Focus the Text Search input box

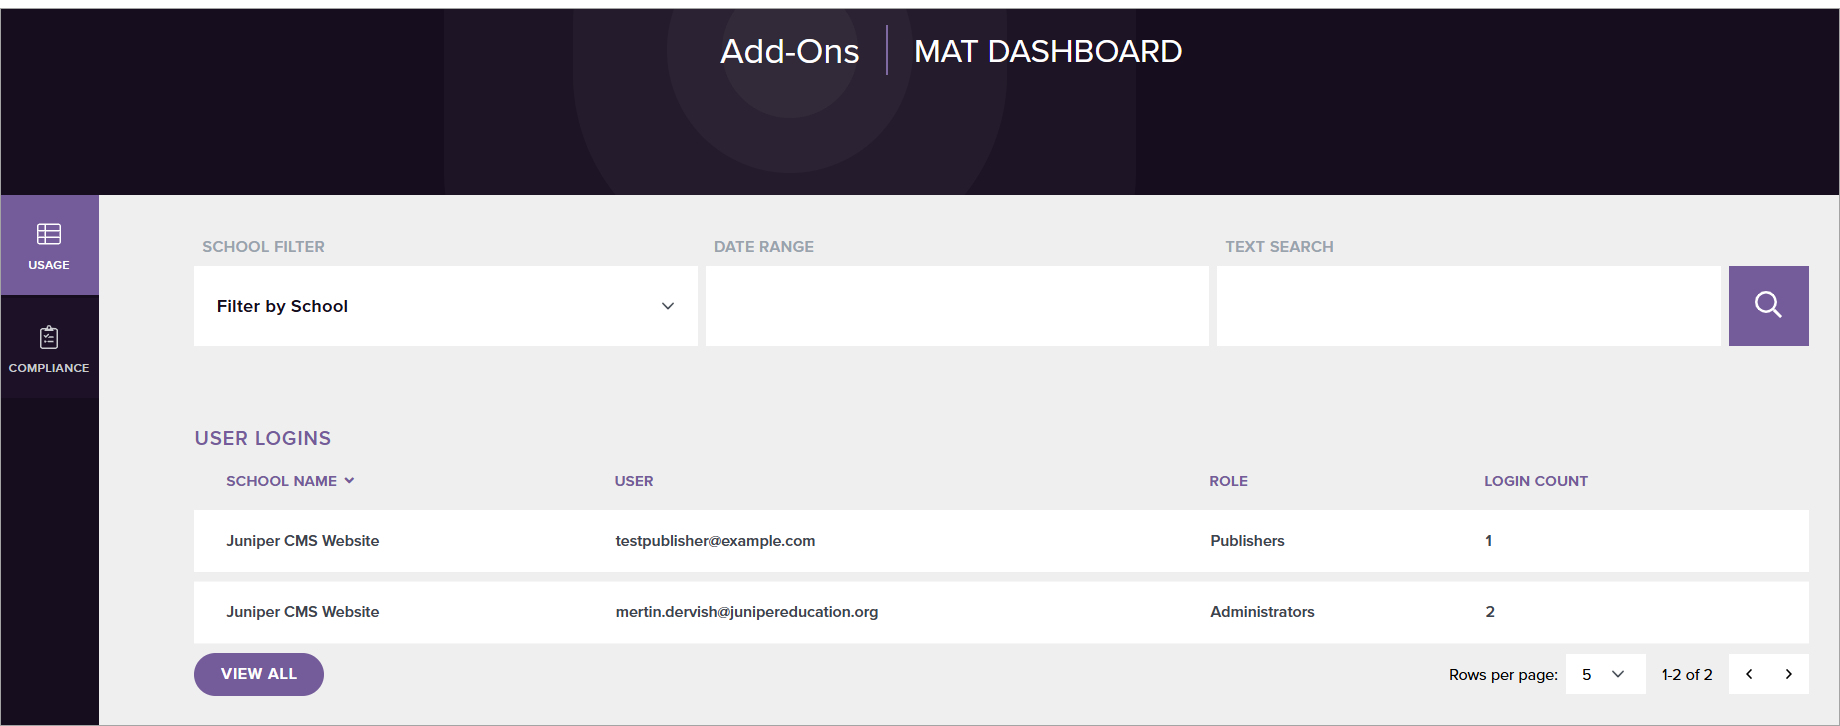click(1468, 306)
